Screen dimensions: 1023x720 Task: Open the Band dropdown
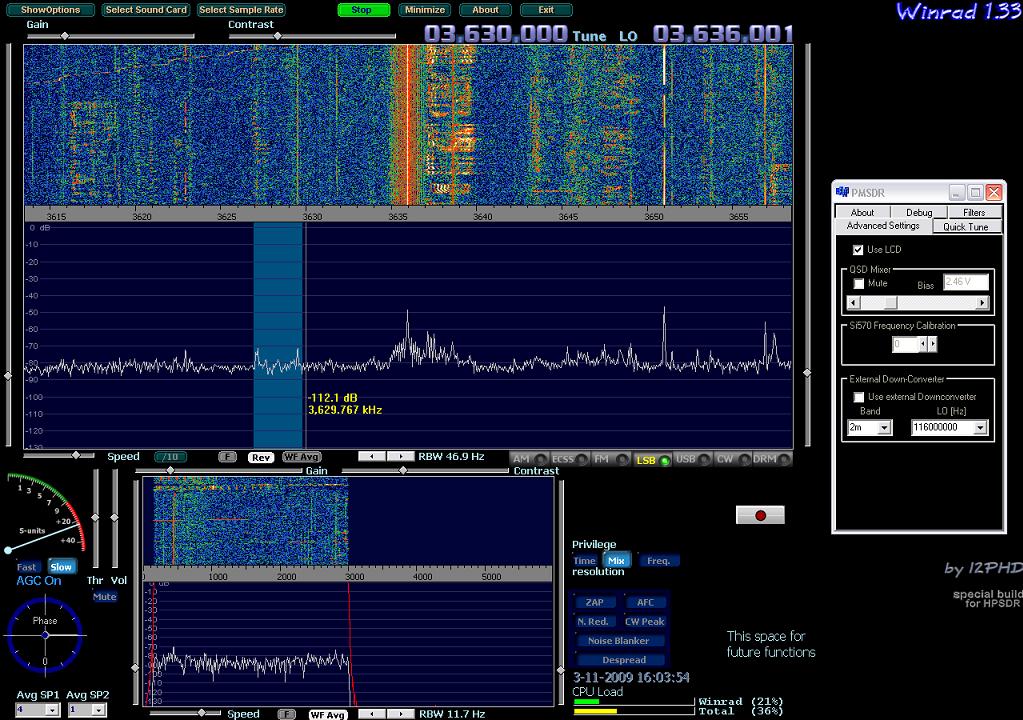(884, 428)
